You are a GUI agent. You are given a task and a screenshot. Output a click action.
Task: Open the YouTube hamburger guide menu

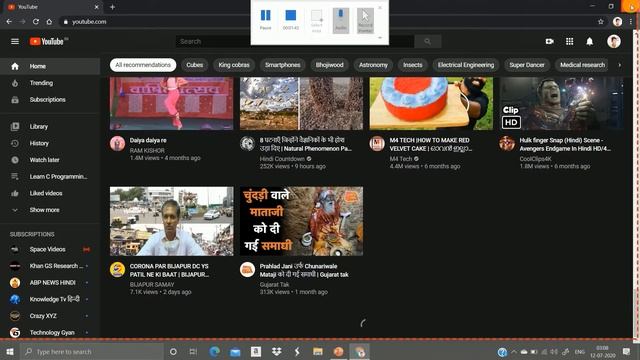click(15, 41)
